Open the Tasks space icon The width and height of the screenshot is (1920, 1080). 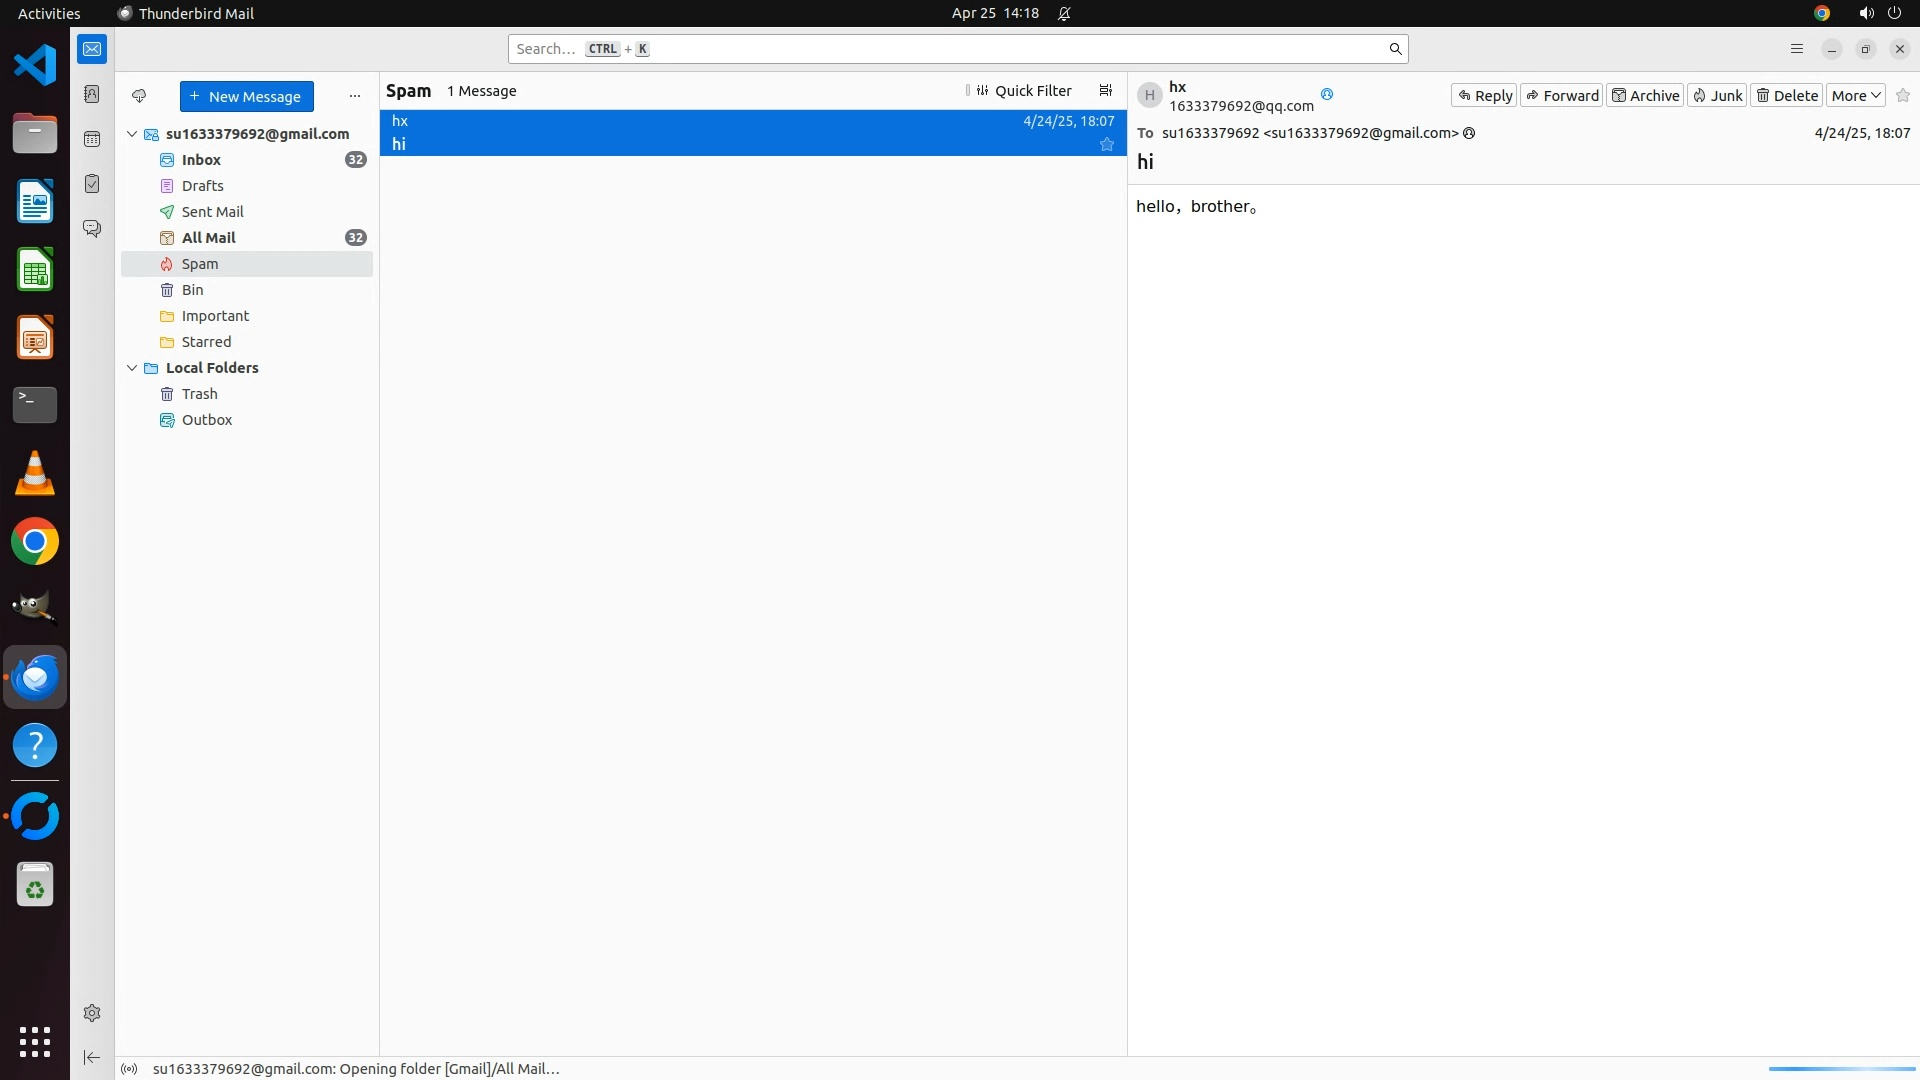[92, 184]
